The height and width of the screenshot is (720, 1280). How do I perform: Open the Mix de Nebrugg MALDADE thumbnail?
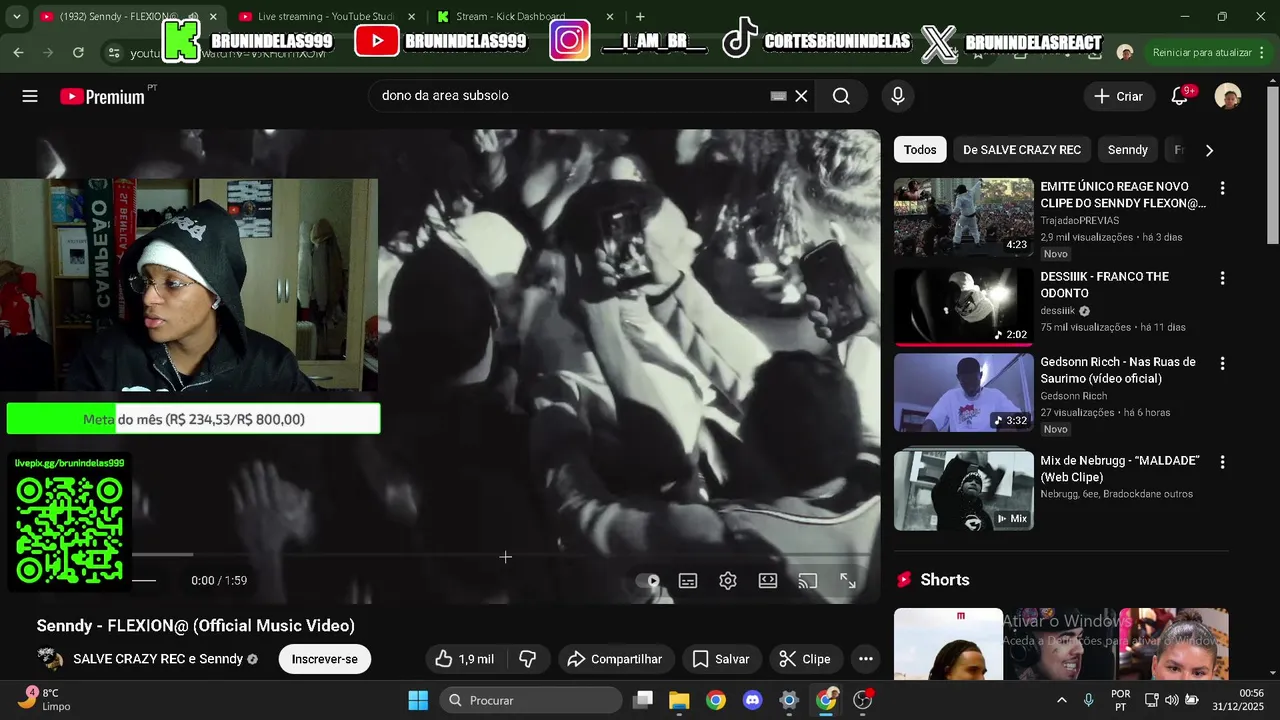(x=964, y=490)
